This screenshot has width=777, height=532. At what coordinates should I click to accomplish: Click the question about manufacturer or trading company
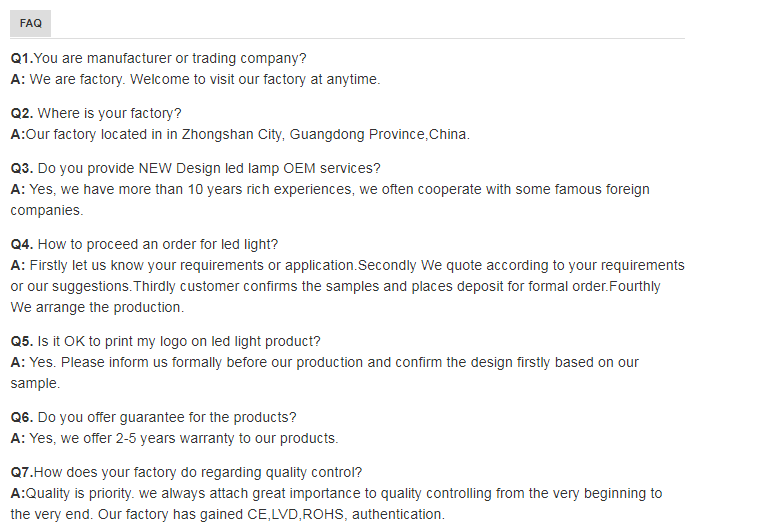coord(170,59)
